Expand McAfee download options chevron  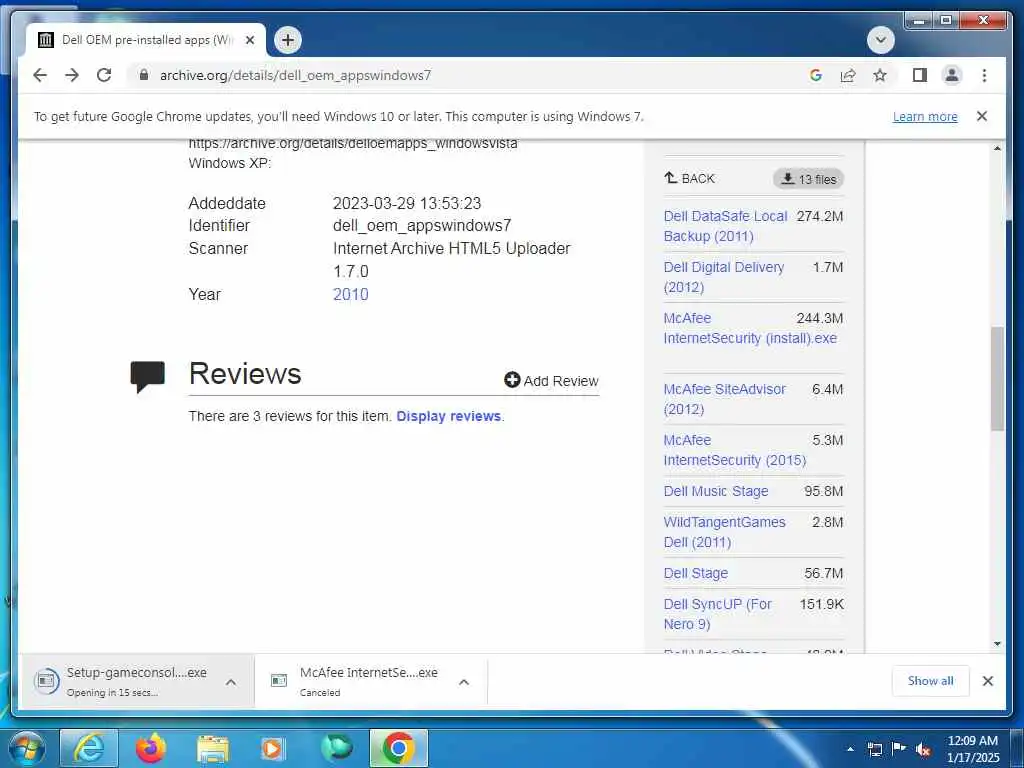coord(464,682)
